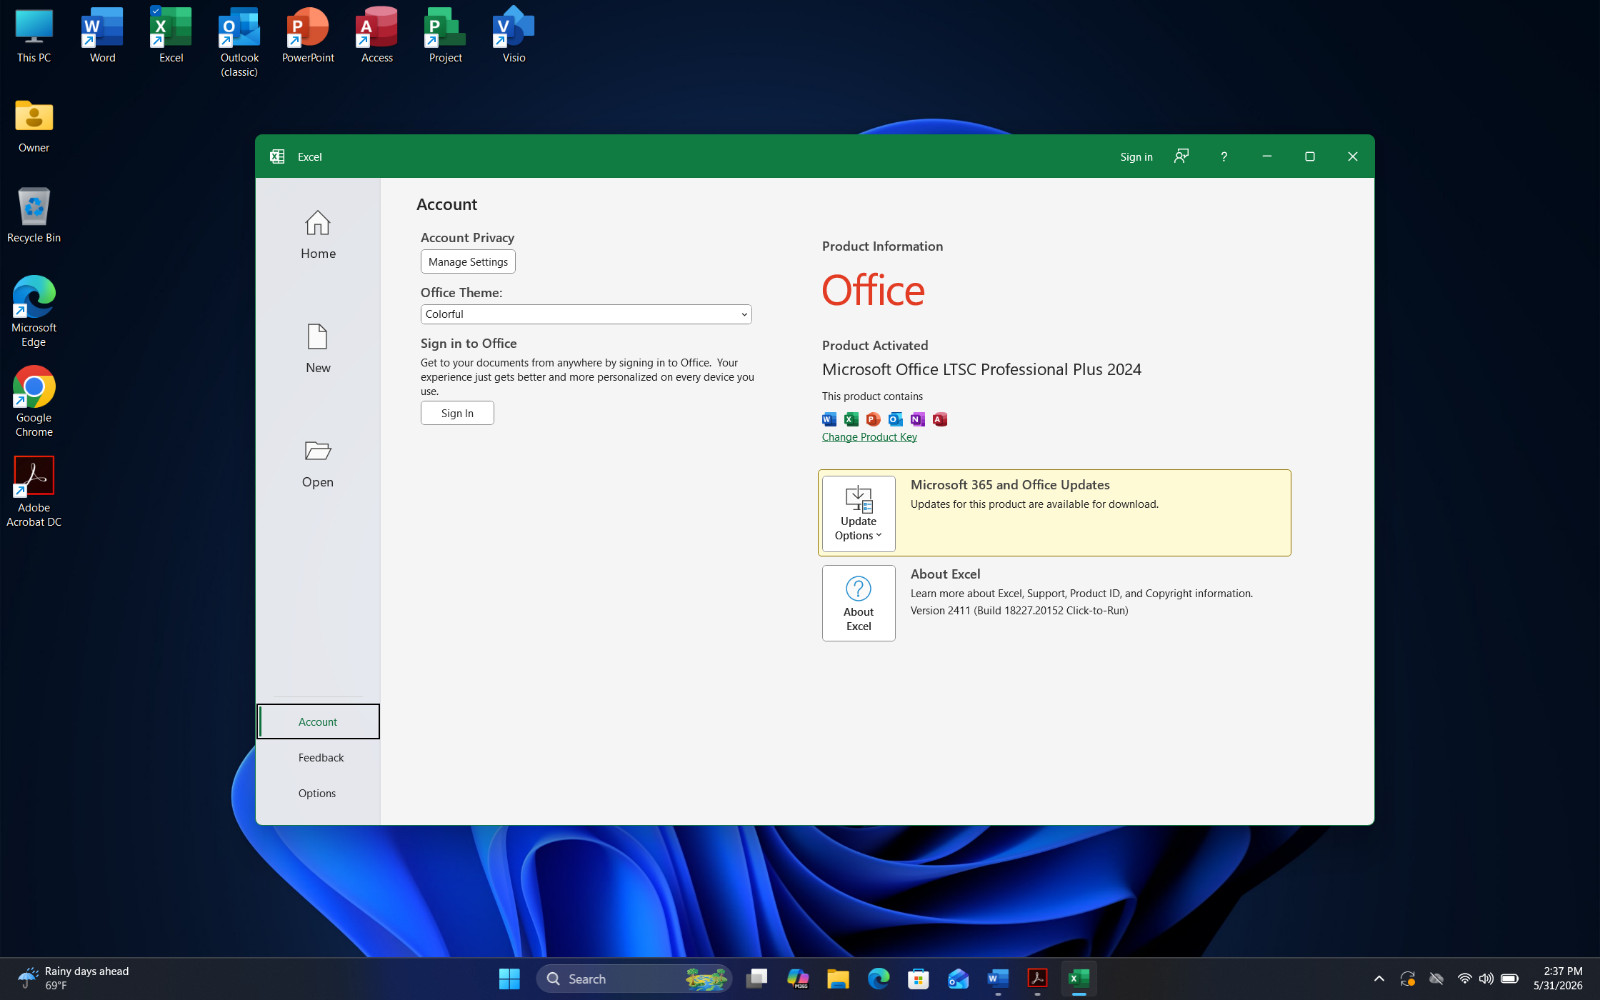
Task: Click the Change Product Key link
Action: point(869,437)
